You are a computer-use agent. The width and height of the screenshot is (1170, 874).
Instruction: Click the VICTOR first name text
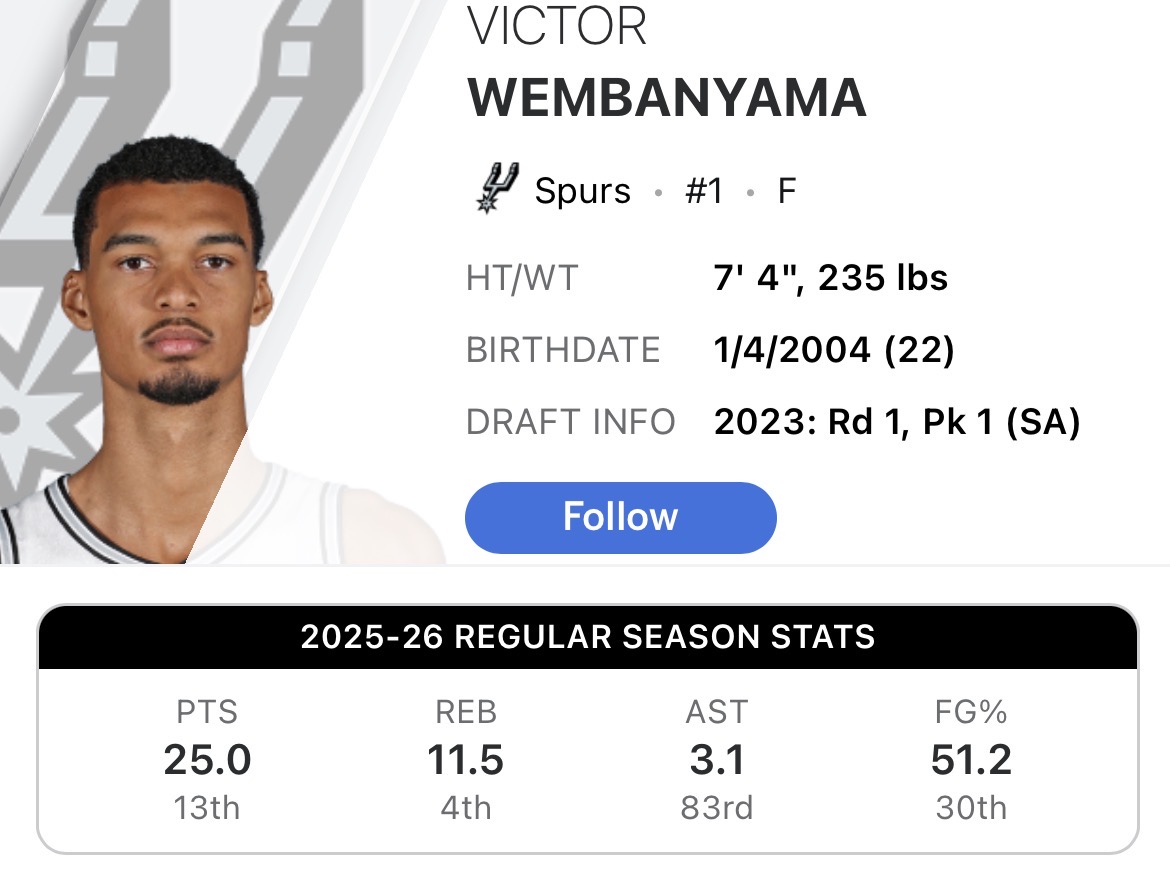point(557,26)
